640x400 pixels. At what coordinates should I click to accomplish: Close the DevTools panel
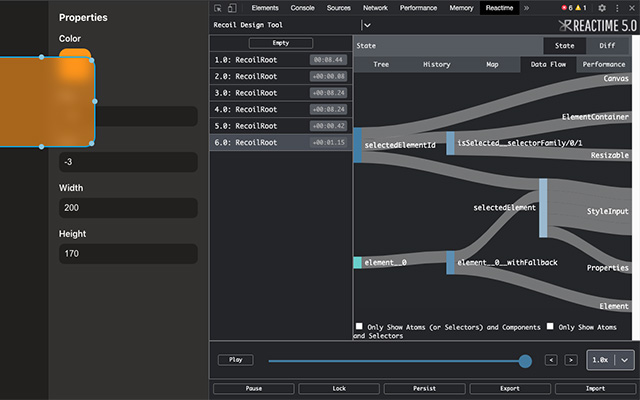click(631, 8)
